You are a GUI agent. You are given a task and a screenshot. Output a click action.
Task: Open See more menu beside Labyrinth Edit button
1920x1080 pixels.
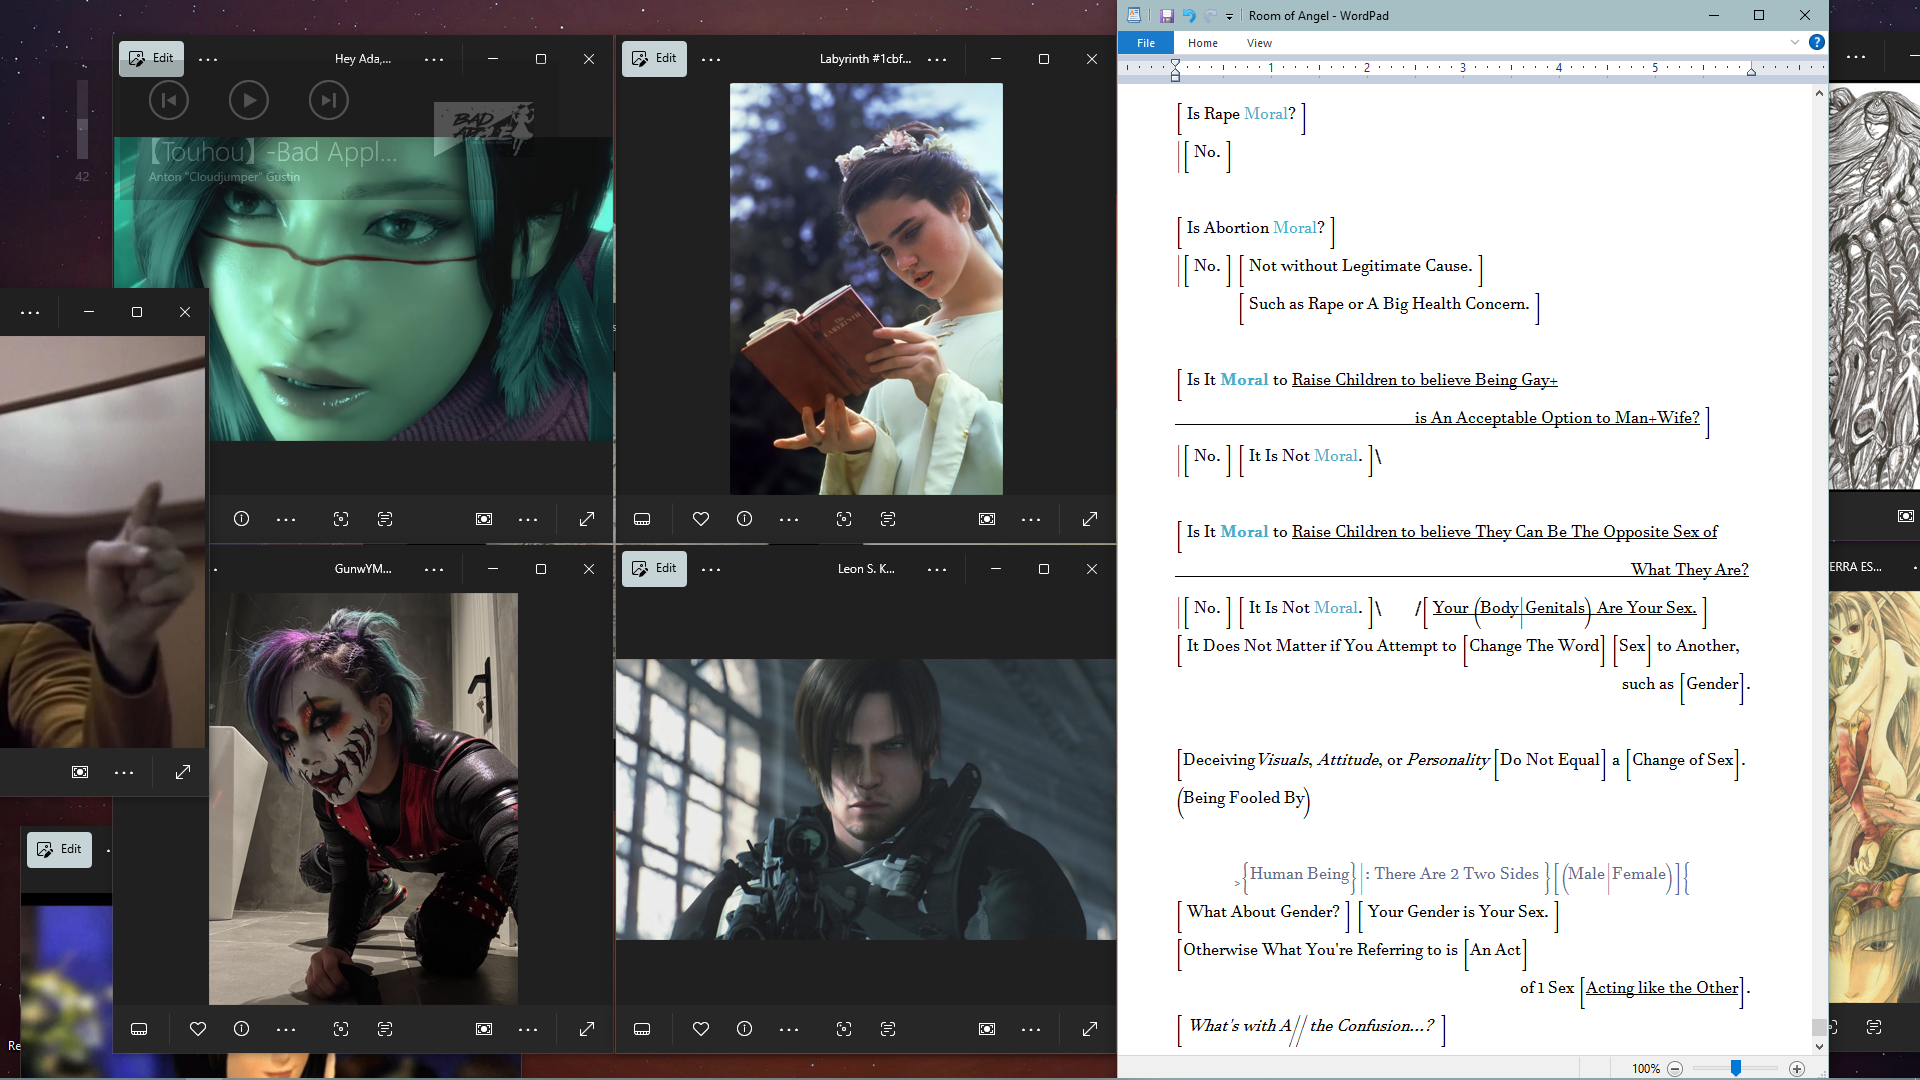pyautogui.click(x=711, y=59)
